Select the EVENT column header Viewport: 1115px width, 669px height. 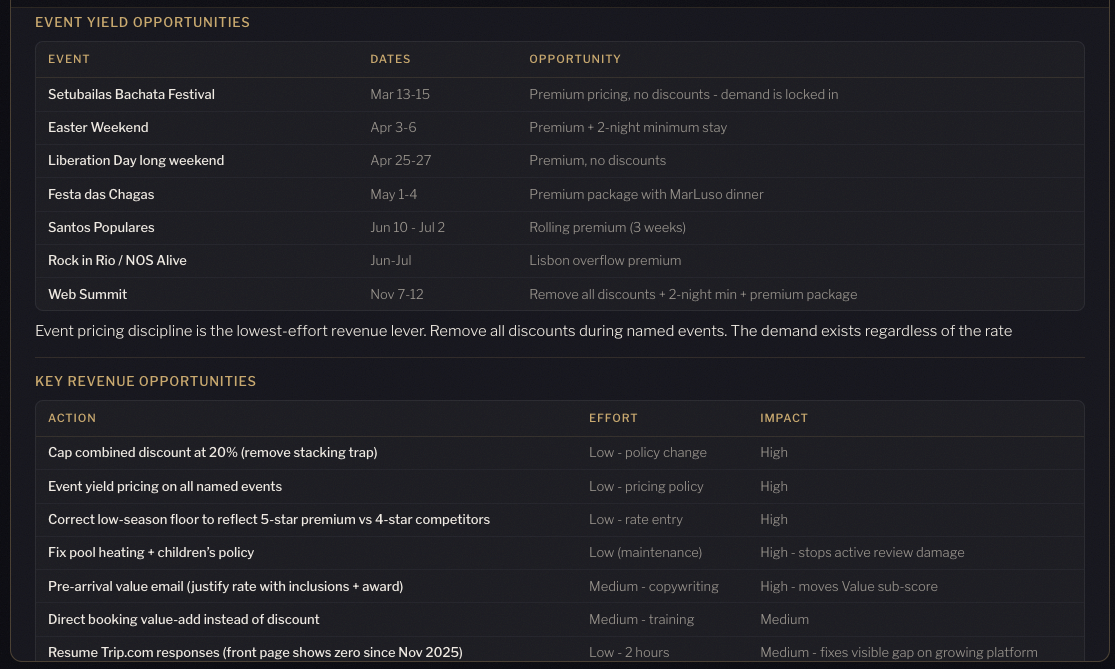[x=69, y=59]
